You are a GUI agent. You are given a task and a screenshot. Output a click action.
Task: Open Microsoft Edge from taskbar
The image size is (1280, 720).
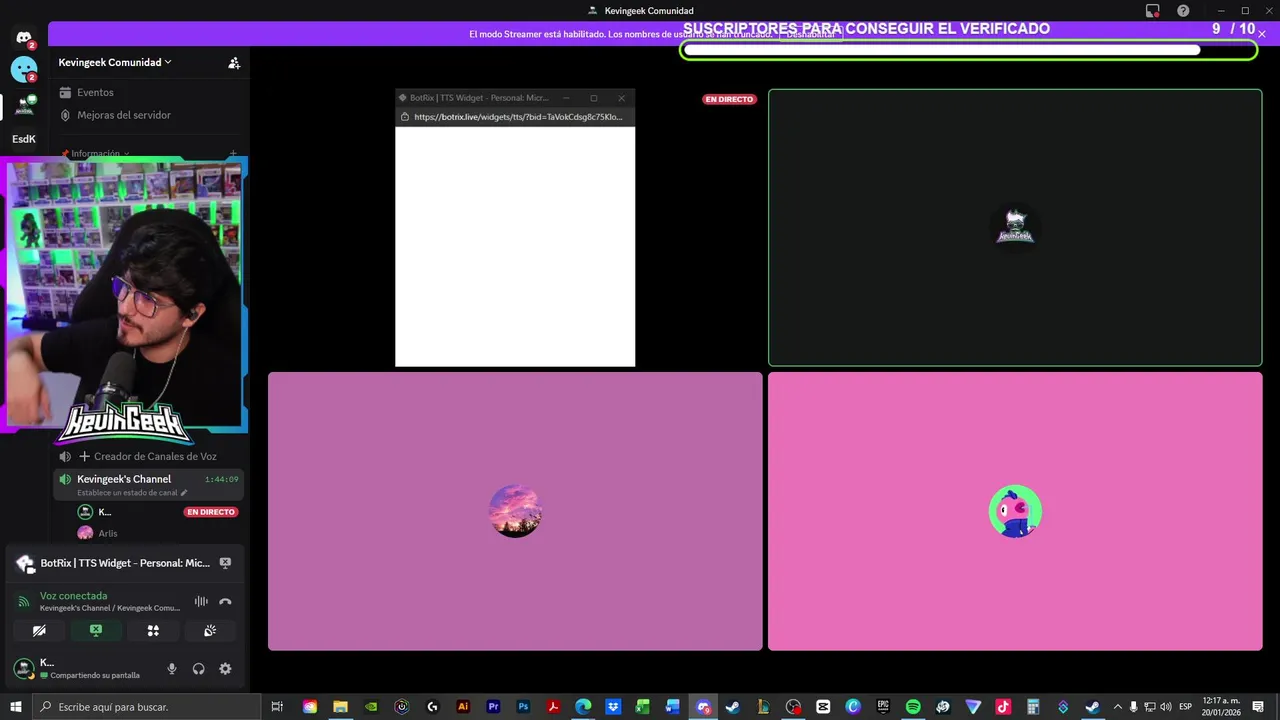click(x=583, y=707)
